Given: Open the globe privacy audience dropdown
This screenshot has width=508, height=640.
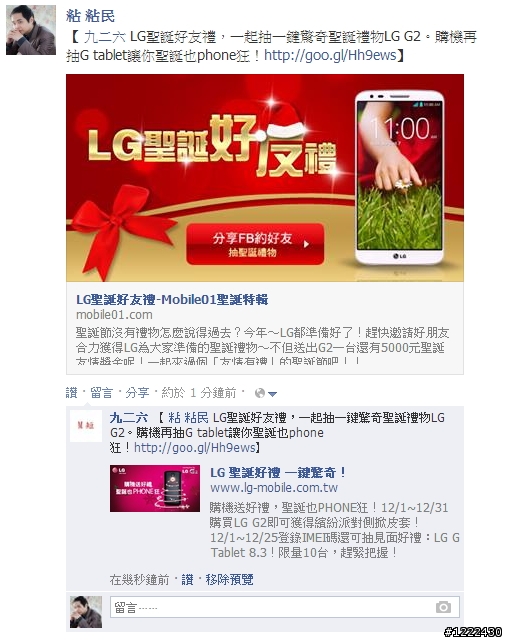Looking at the screenshot, I should tap(266, 393).
